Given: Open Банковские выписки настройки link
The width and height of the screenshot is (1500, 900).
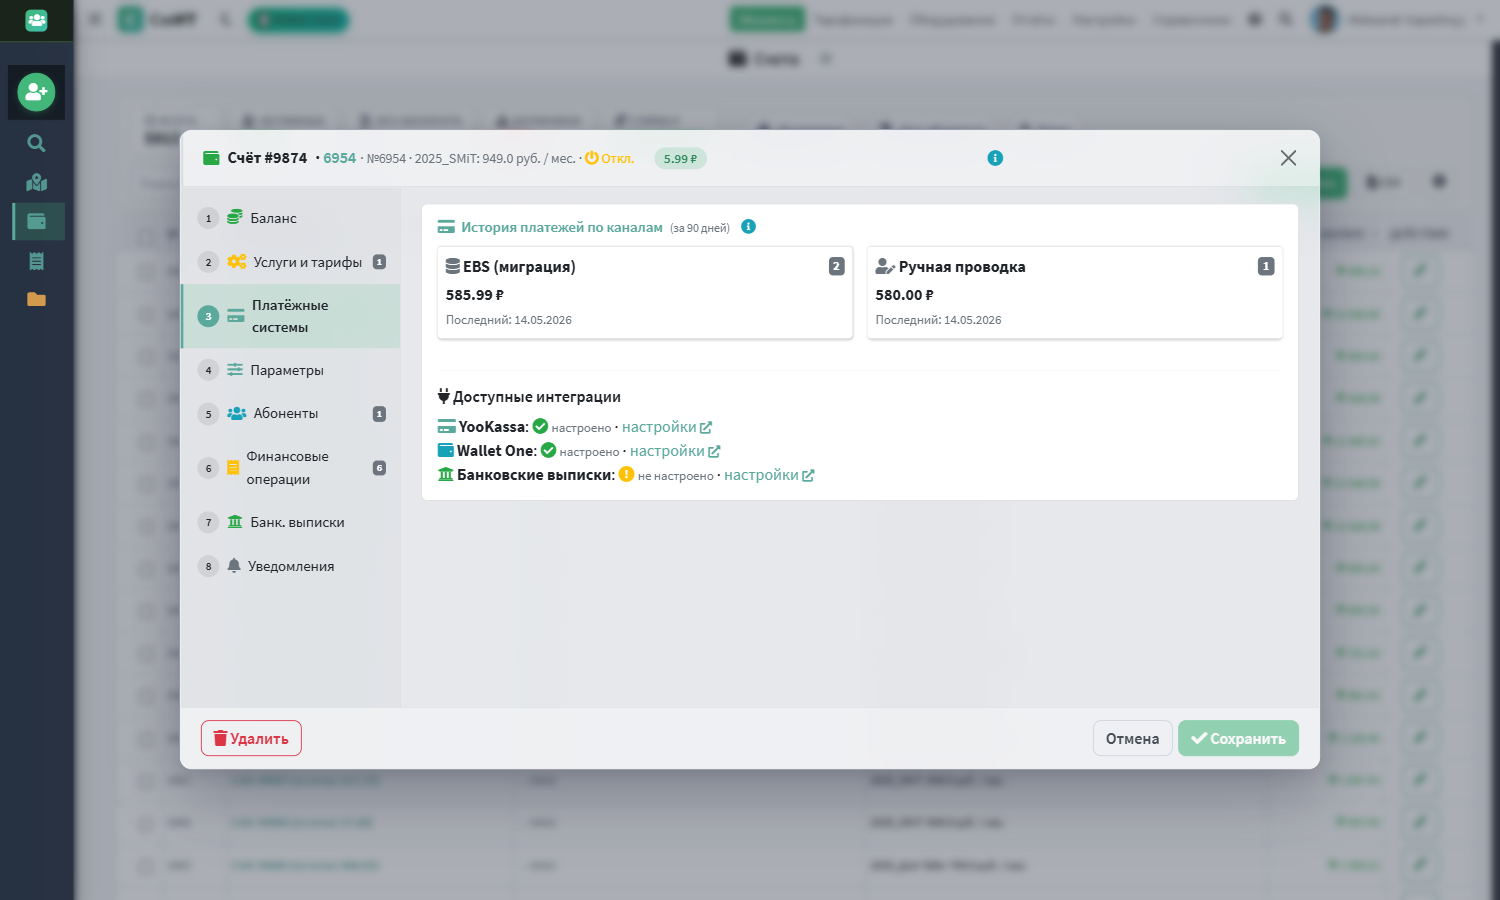Looking at the screenshot, I should pyautogui.click(x=769, y=475).
